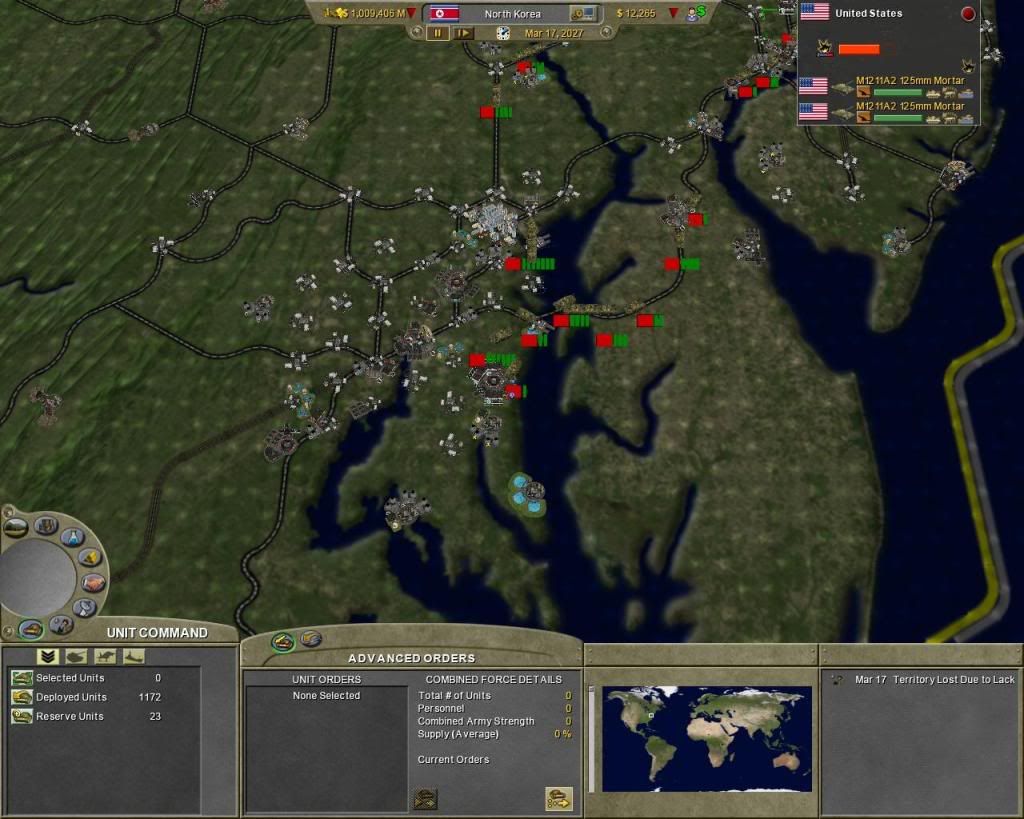The image size is (1024, 819).
Task: Click the Deployed Units row icon
Action: click(22, 697)
